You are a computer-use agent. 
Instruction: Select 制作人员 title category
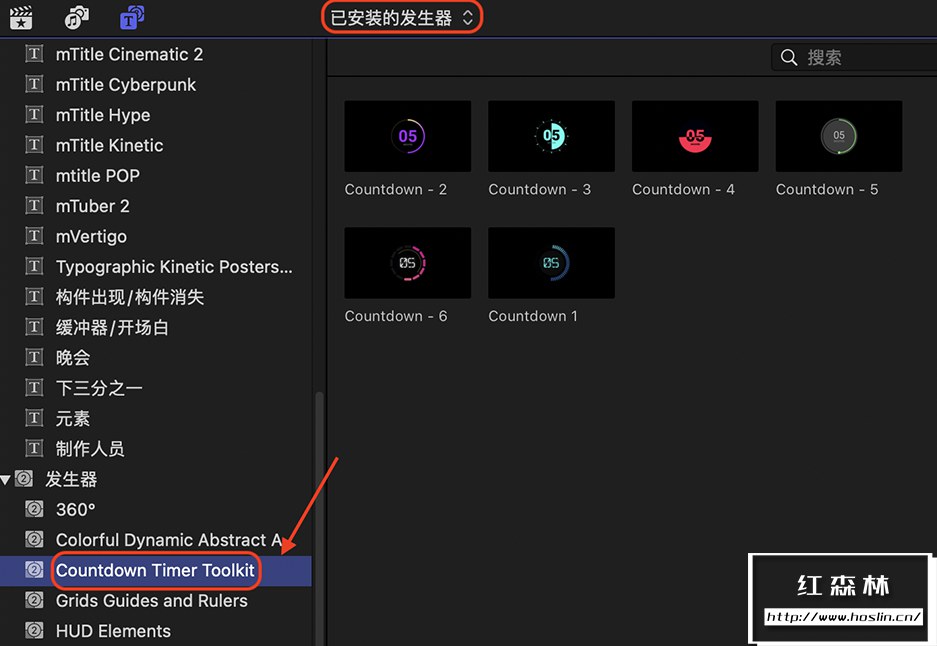coord(90,449)
